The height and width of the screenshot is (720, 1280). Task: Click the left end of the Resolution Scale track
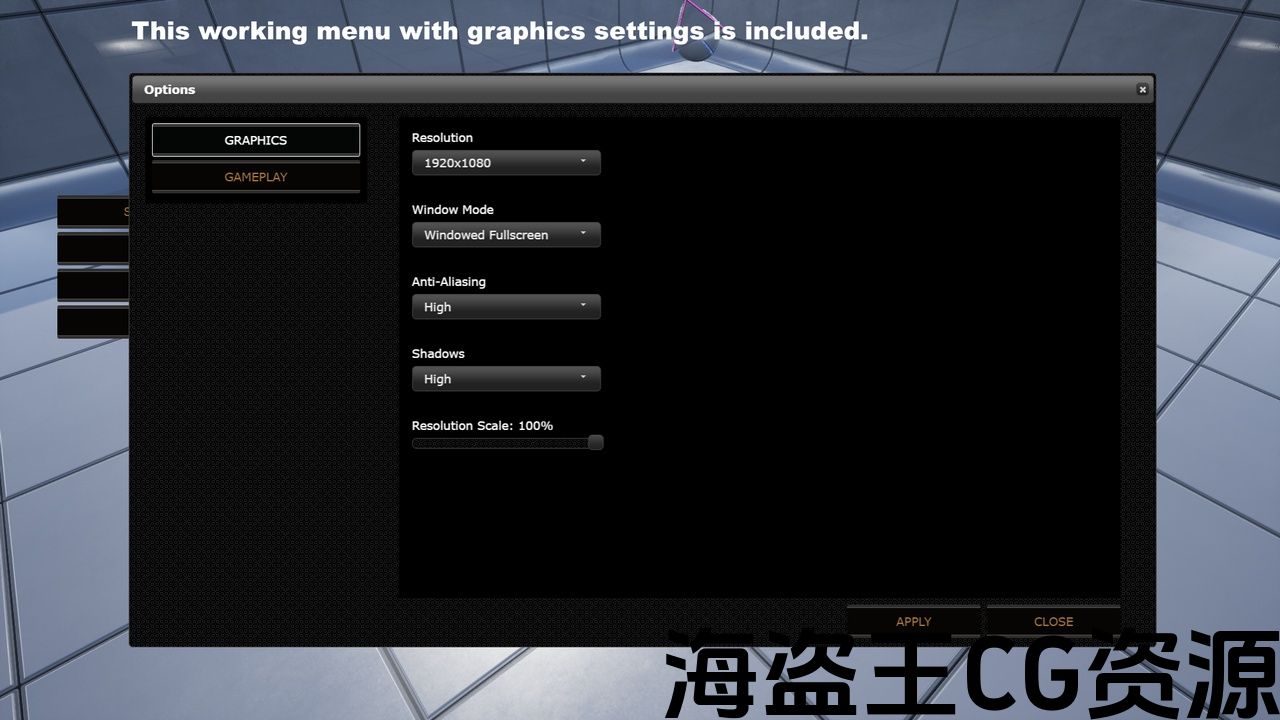[x=416, y=443]
